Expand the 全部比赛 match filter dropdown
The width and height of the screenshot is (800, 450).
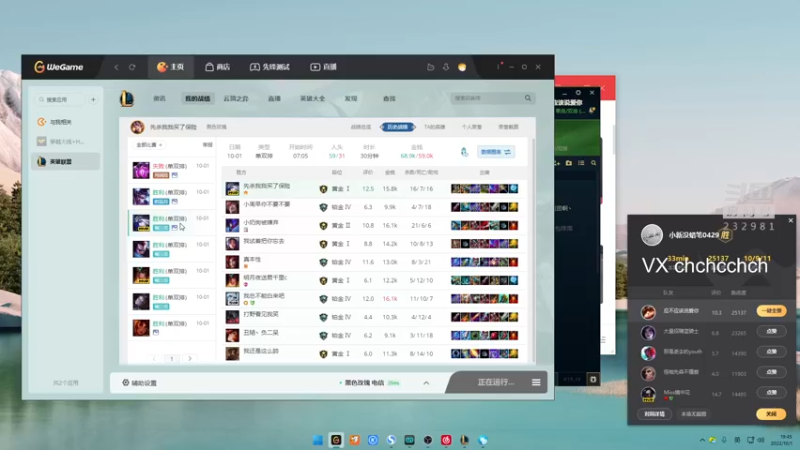[x=149, y=145]
